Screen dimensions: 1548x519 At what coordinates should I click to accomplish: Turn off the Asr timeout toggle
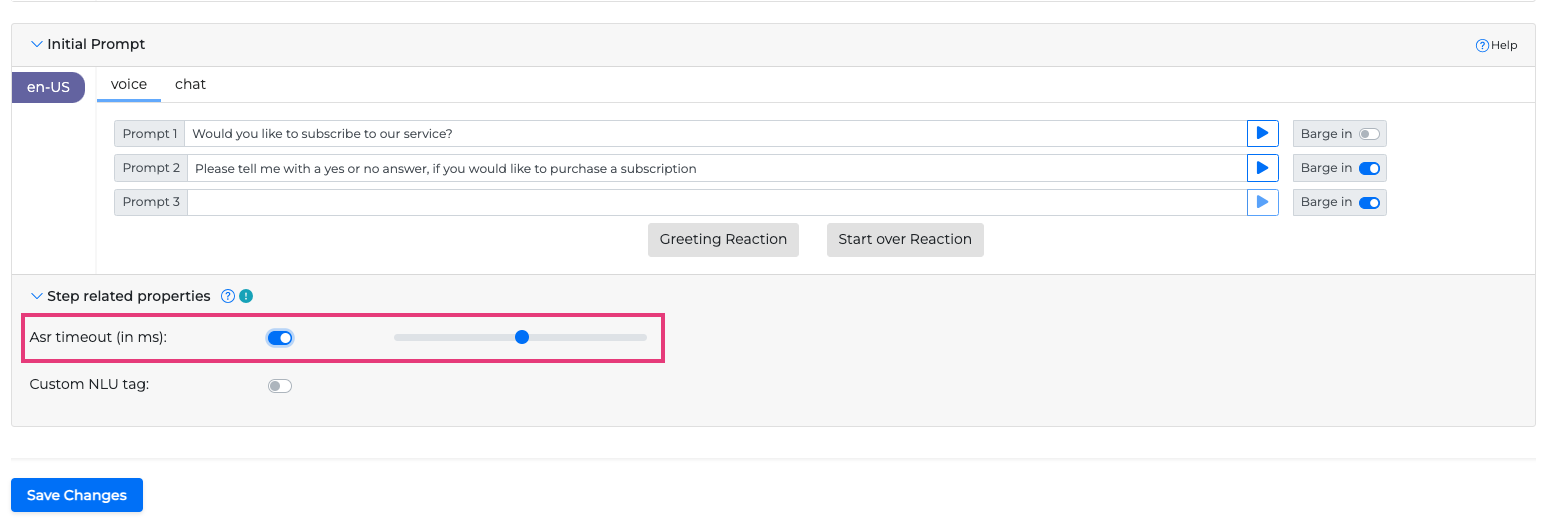click(x=280, y=338)
